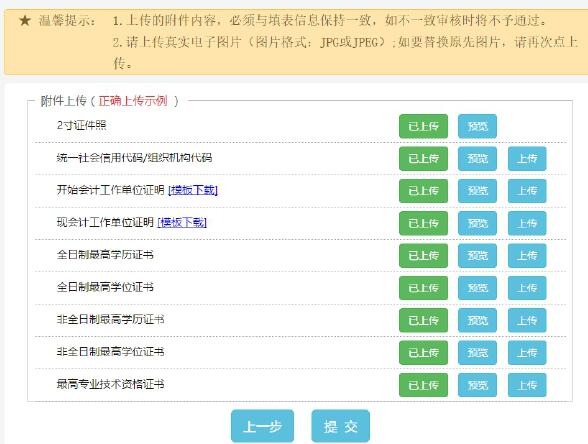Click 已上传 for 现会计工作单位证明
Image resolution: width=588 pixels, height=444 pixels.
pyautogui.click(x=423, y=224)
